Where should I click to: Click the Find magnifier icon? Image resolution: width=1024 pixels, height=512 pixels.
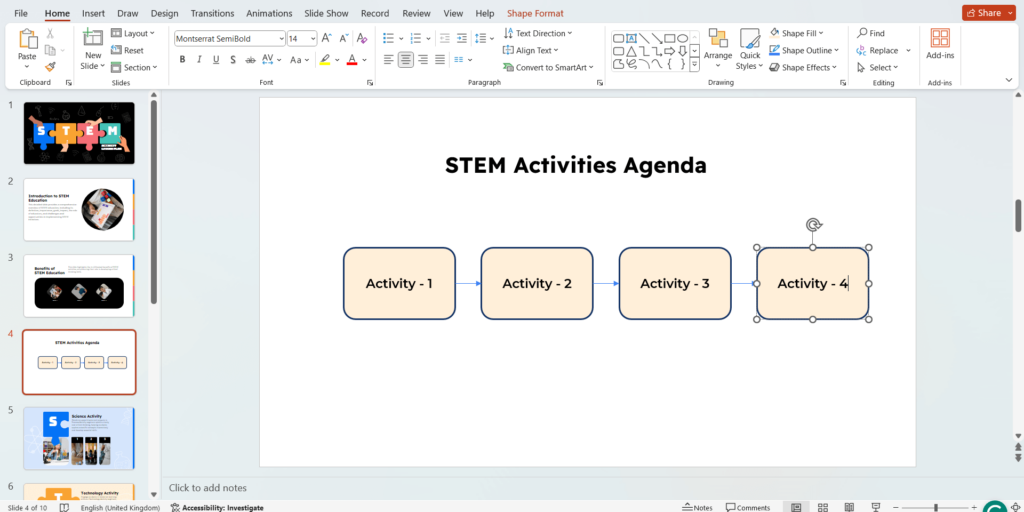862,33
